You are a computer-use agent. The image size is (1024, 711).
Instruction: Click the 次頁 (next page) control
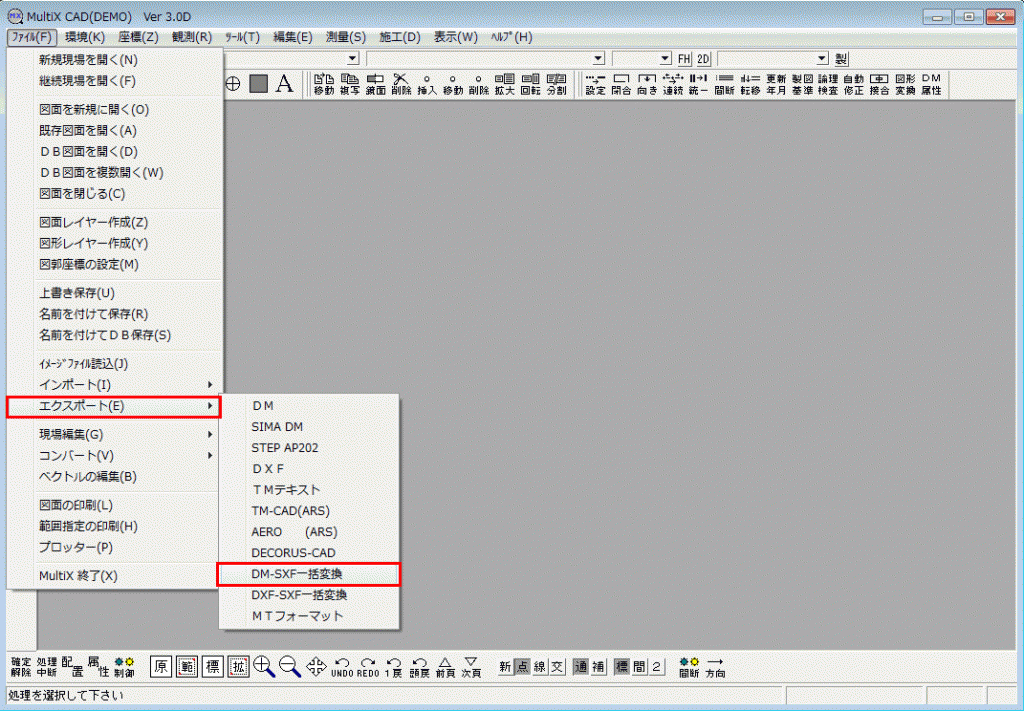(x=471, y=666)
